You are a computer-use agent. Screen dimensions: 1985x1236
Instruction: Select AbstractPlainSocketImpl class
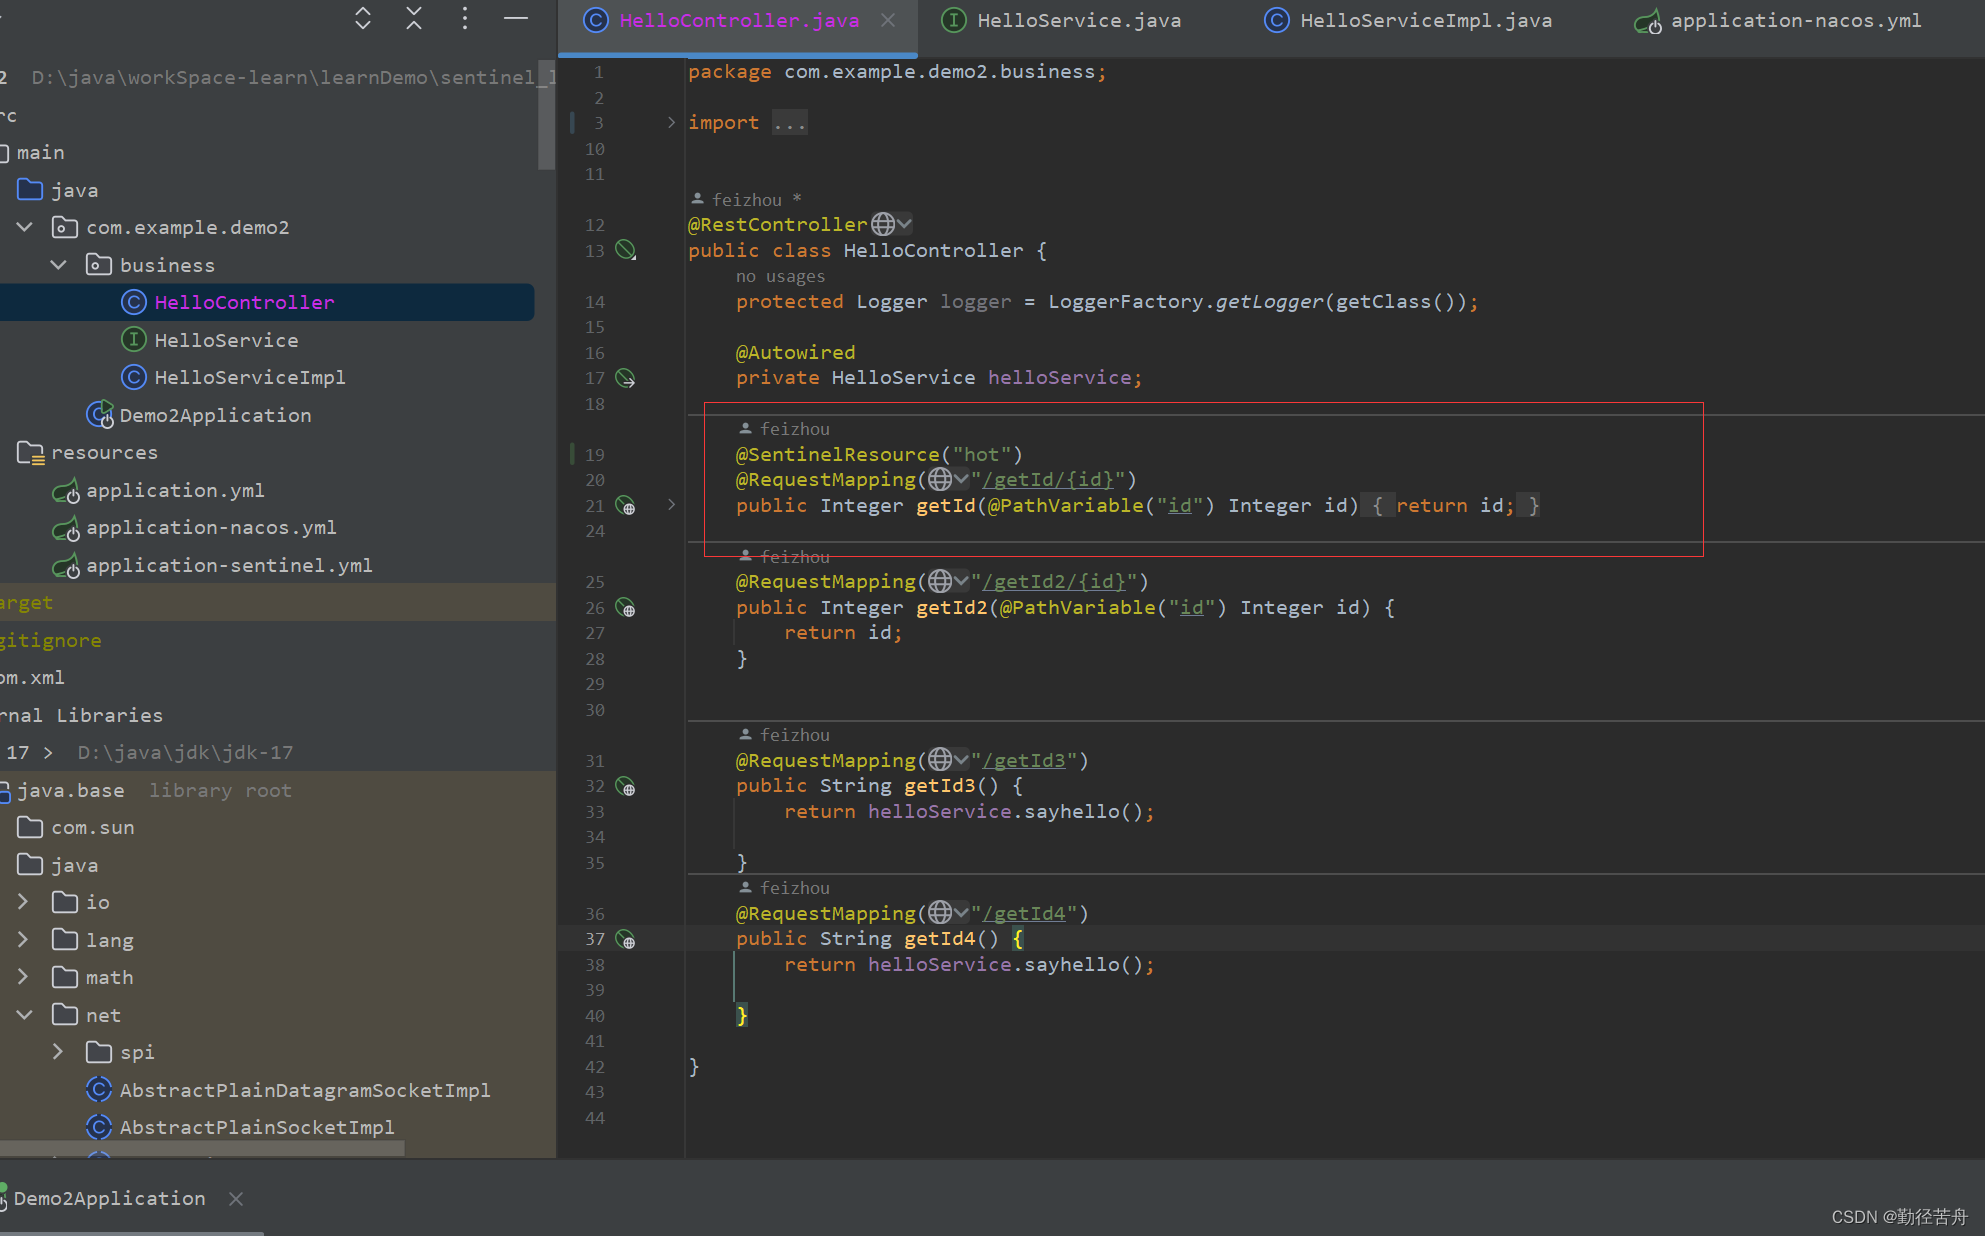click(x=257, y=1127)
